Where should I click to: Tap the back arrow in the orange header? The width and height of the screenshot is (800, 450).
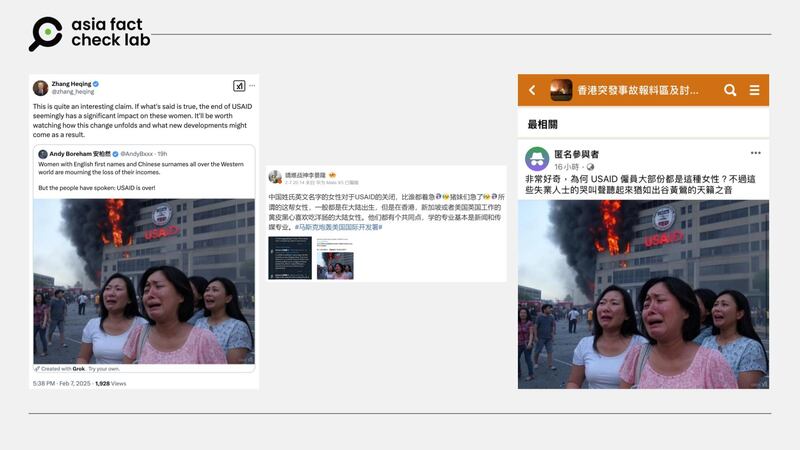pos(532,90)
